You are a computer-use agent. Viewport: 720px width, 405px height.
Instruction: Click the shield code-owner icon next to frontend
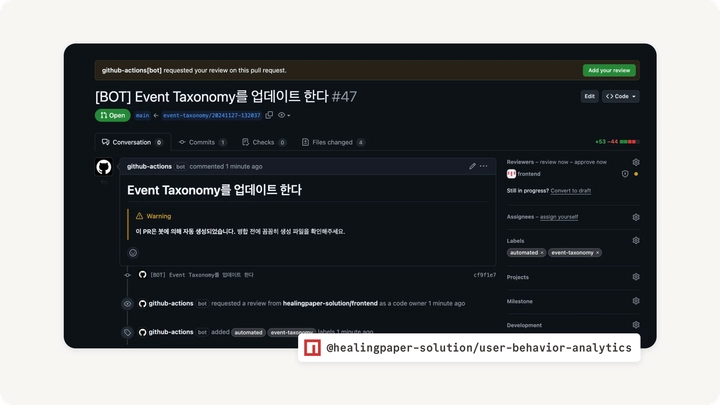(x=625, y=174)
